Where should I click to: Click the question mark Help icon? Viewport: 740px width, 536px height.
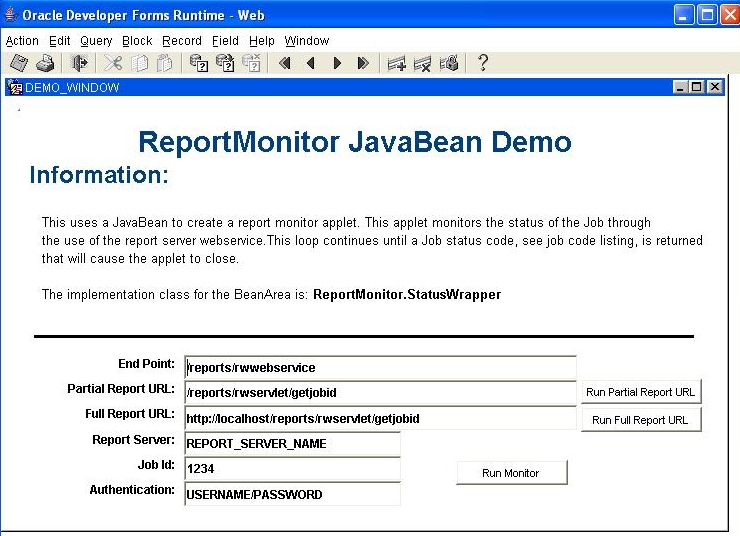[482, 63]
